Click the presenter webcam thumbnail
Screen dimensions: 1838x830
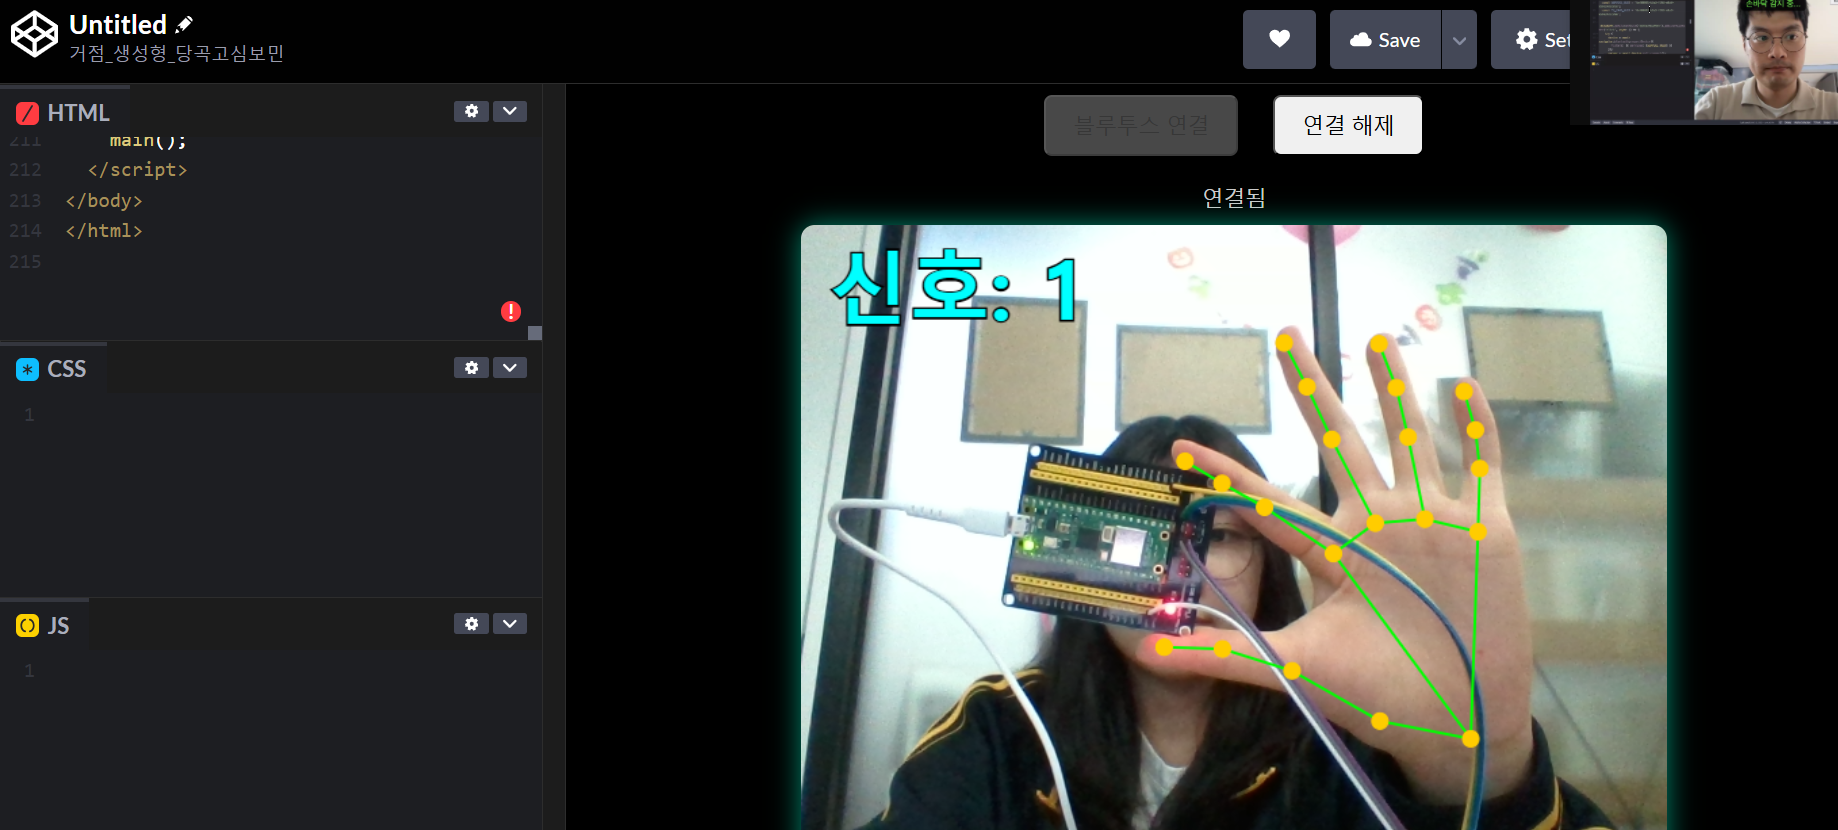(1766, 60)
